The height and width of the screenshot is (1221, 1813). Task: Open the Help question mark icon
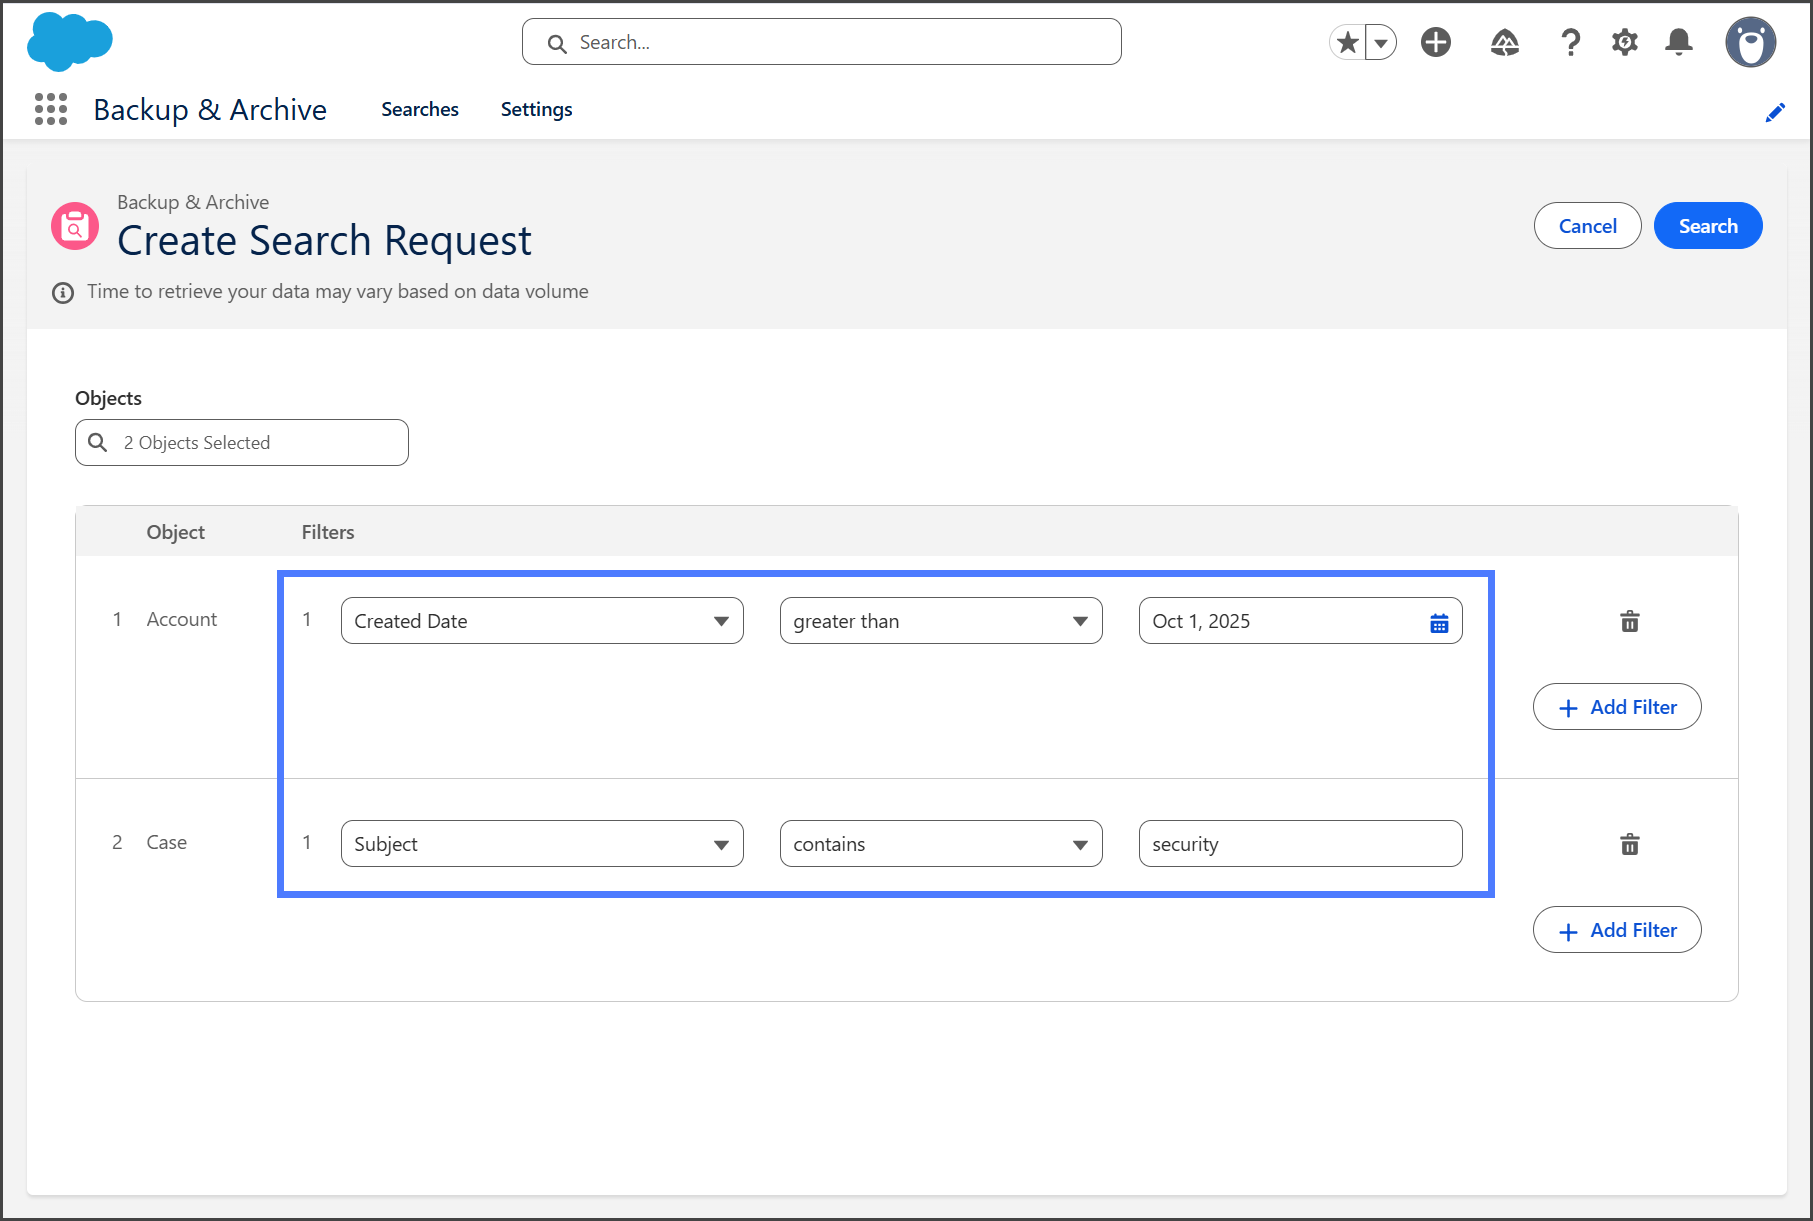(x=1570, y=42)
